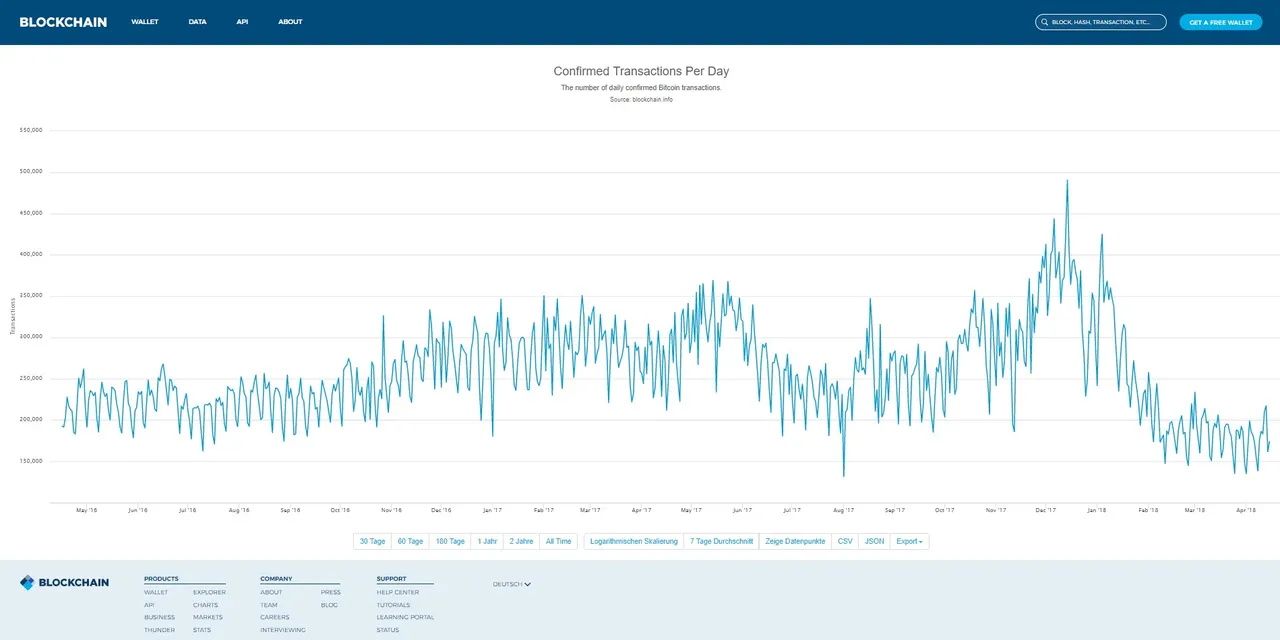Click the Blockchain logo in the footer
1280x640 pixels.
point(64,582)
